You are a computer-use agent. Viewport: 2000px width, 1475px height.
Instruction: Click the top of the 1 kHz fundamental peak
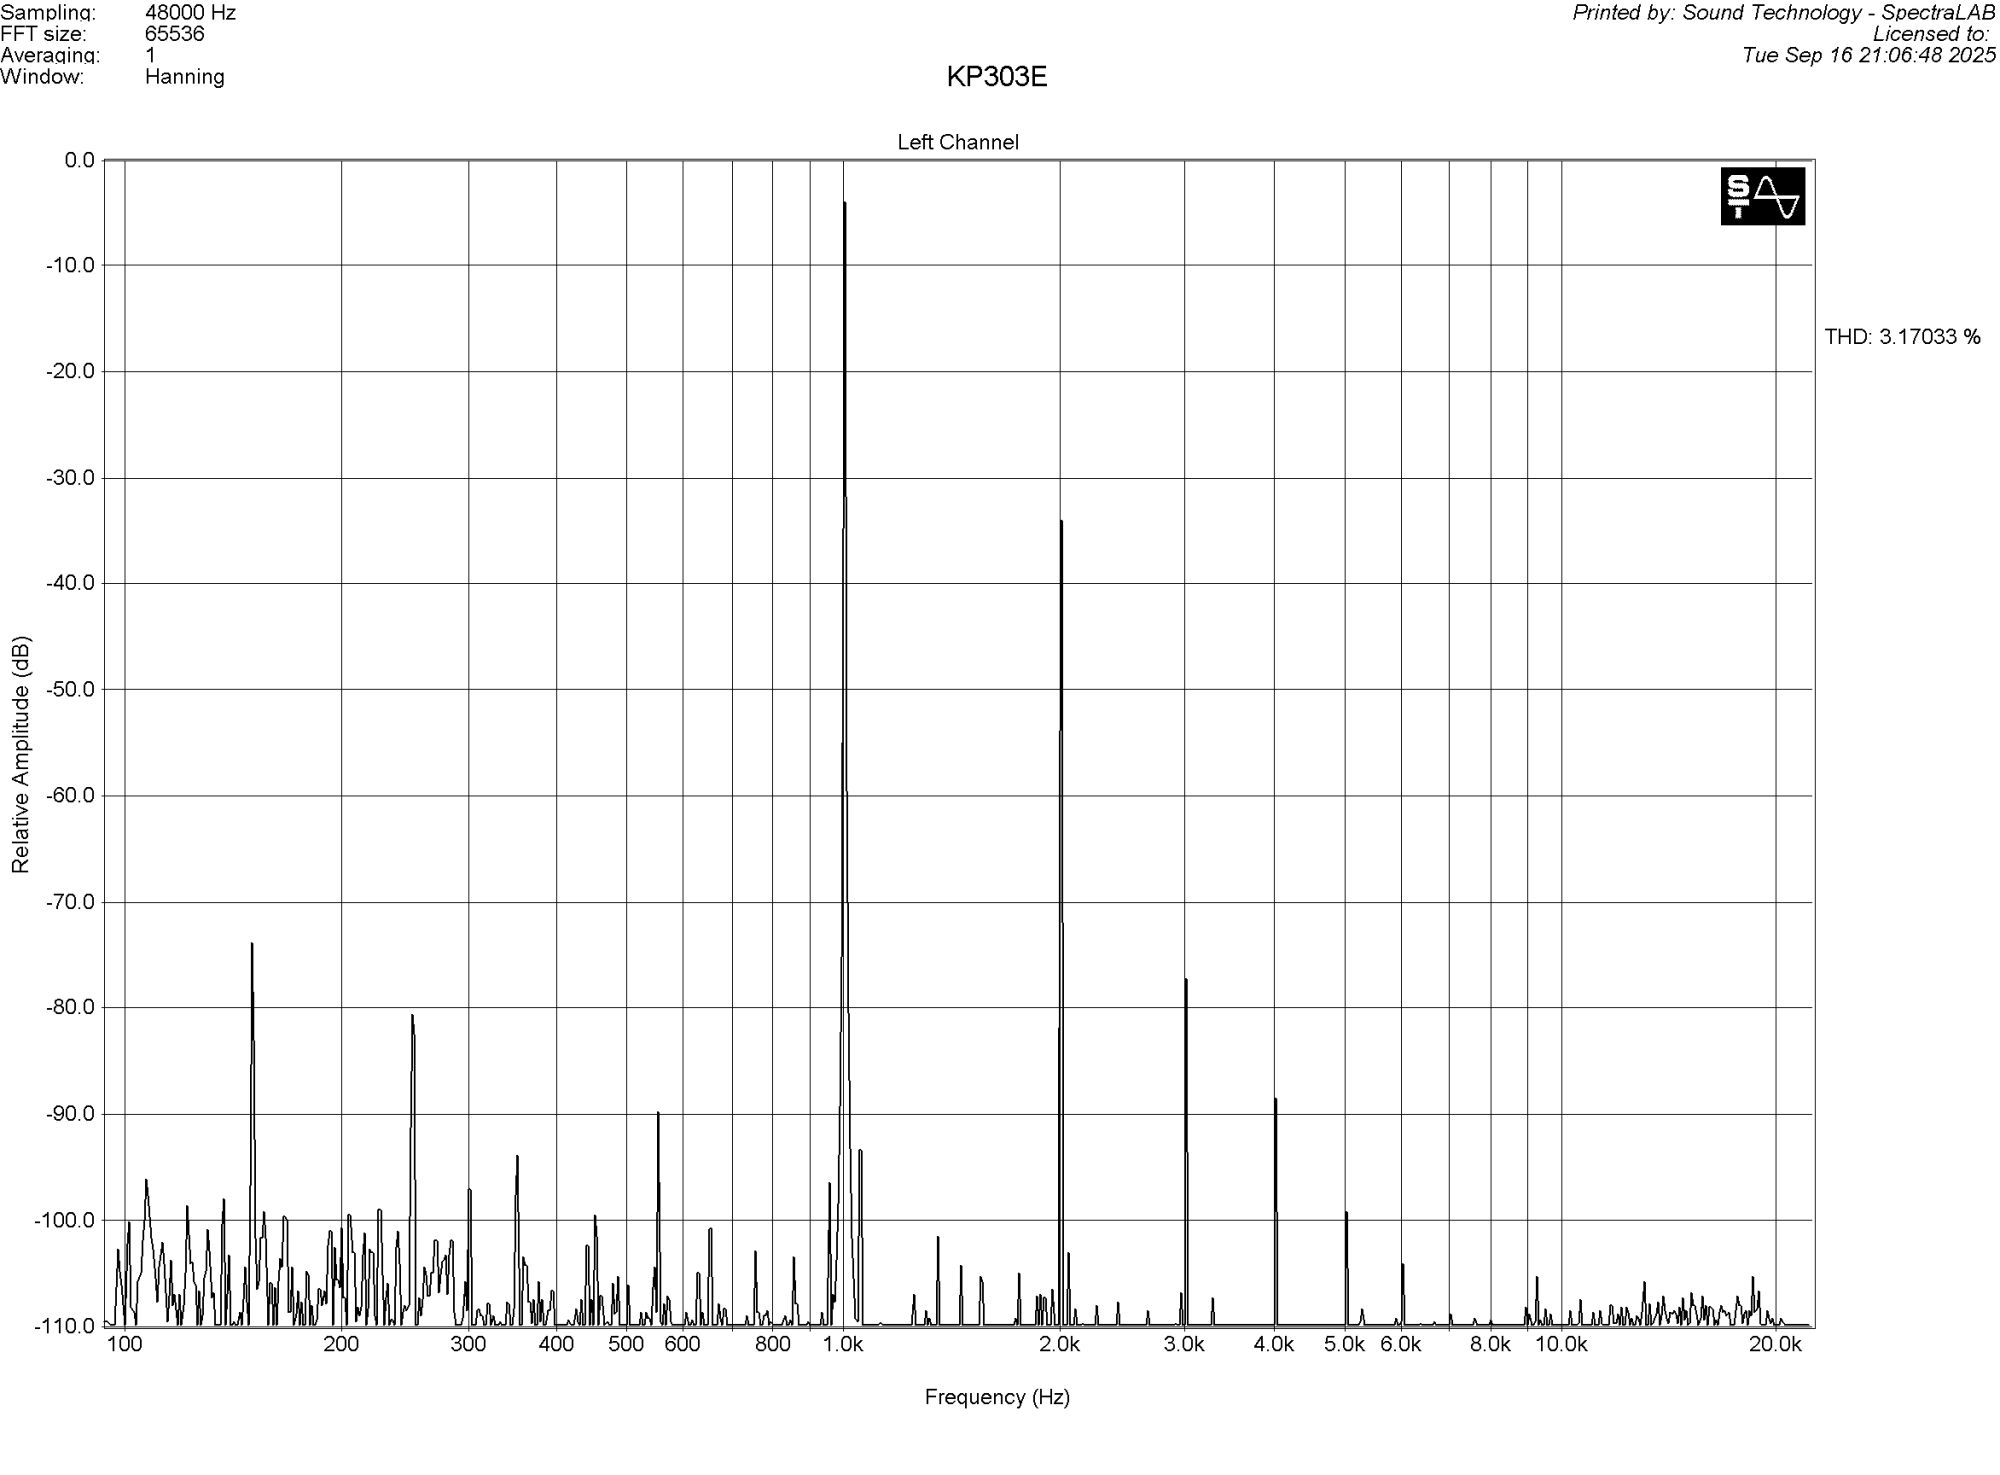pyautogui.click(x=845, y=204)
